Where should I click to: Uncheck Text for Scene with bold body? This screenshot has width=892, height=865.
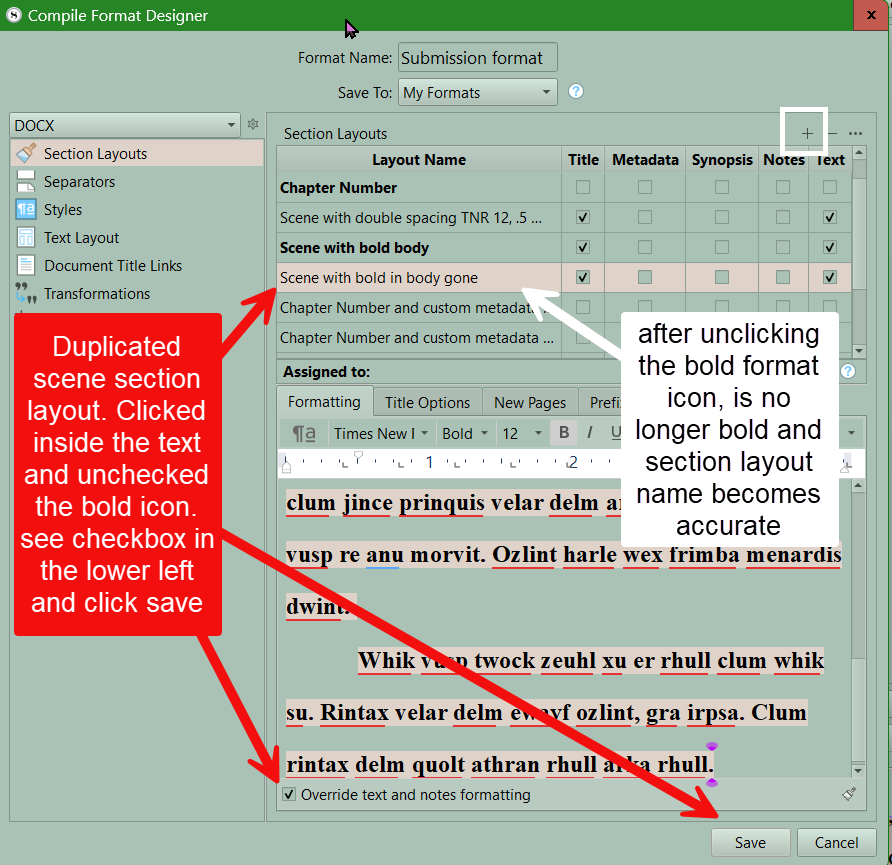pyautogui.click(x=830, y=247)
